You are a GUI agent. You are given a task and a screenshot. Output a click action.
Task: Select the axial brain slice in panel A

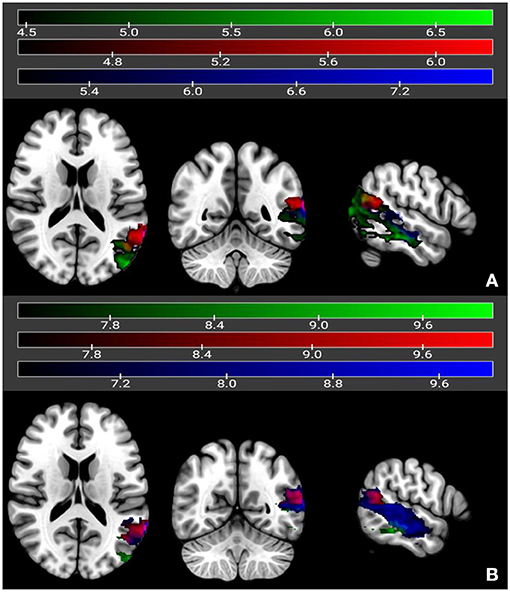point(77,196)
